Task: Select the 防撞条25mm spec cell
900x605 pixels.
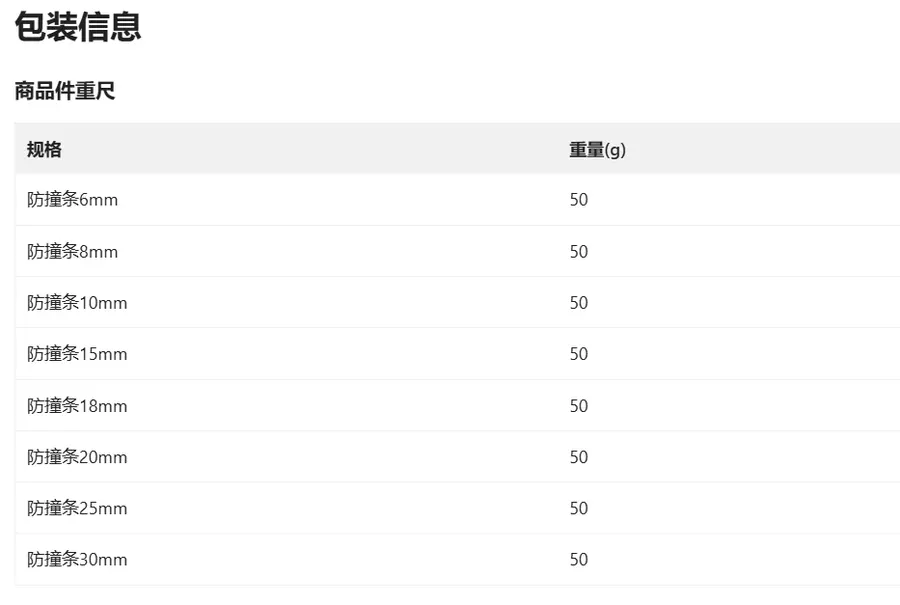Action: click(77, 508)
